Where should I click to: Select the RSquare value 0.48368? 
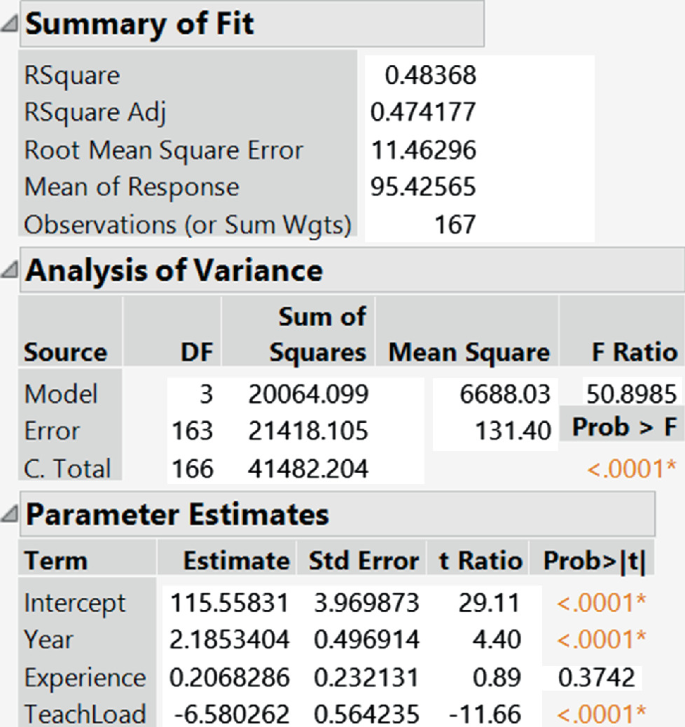430,75
